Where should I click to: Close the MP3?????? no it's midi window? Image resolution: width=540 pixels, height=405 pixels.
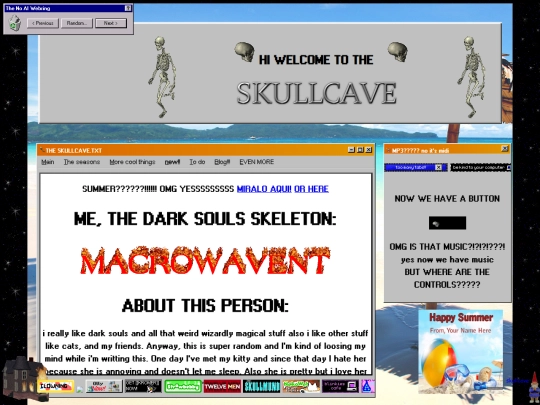[x=505, y=149]
